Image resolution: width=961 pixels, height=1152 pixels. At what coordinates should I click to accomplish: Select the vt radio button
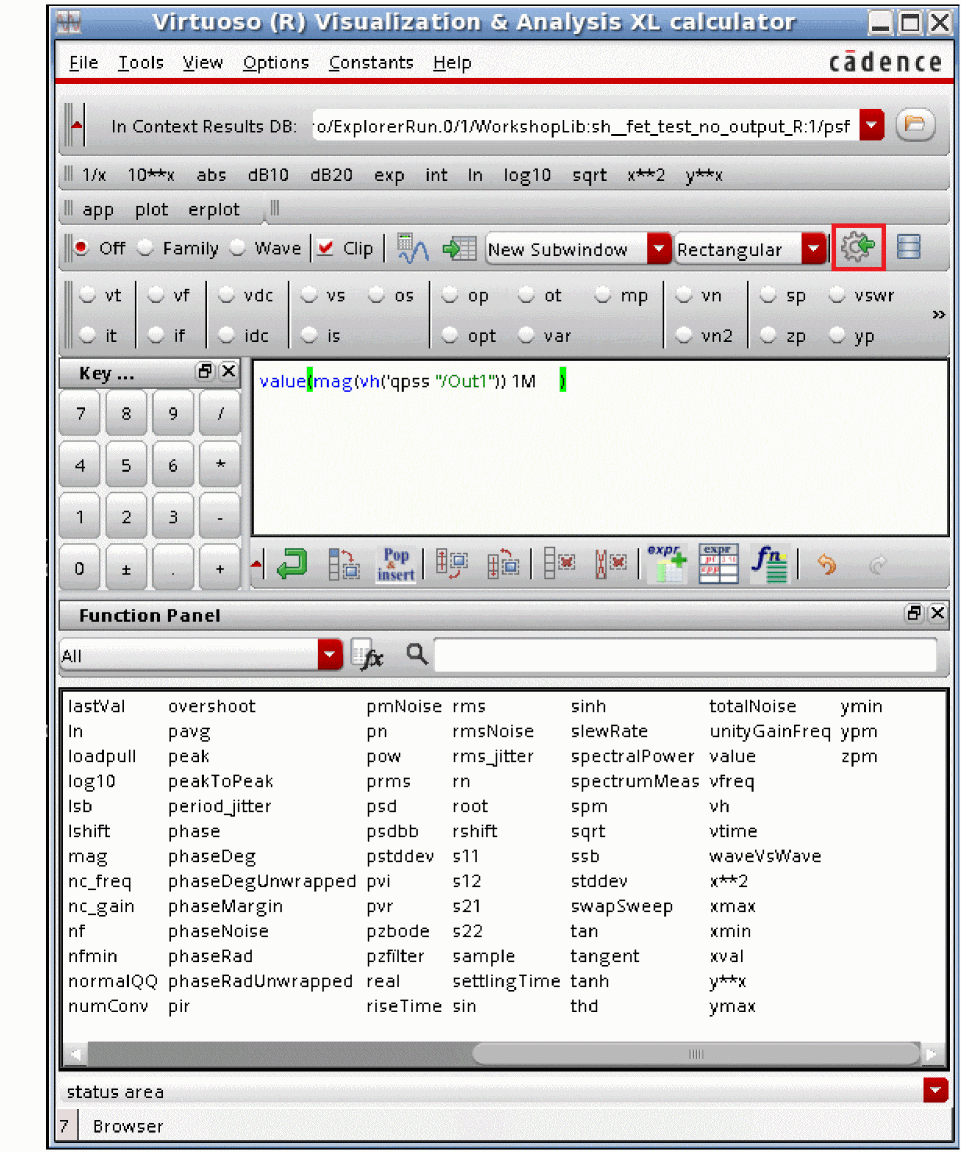[89, 296]
